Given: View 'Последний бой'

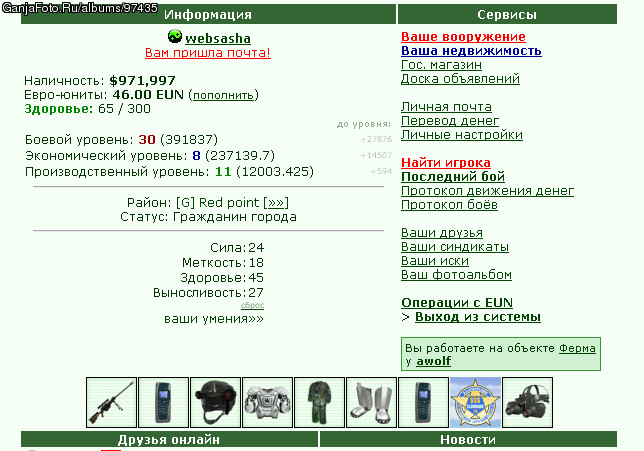Looking at the screenshot, I should (x=453, y=177).
